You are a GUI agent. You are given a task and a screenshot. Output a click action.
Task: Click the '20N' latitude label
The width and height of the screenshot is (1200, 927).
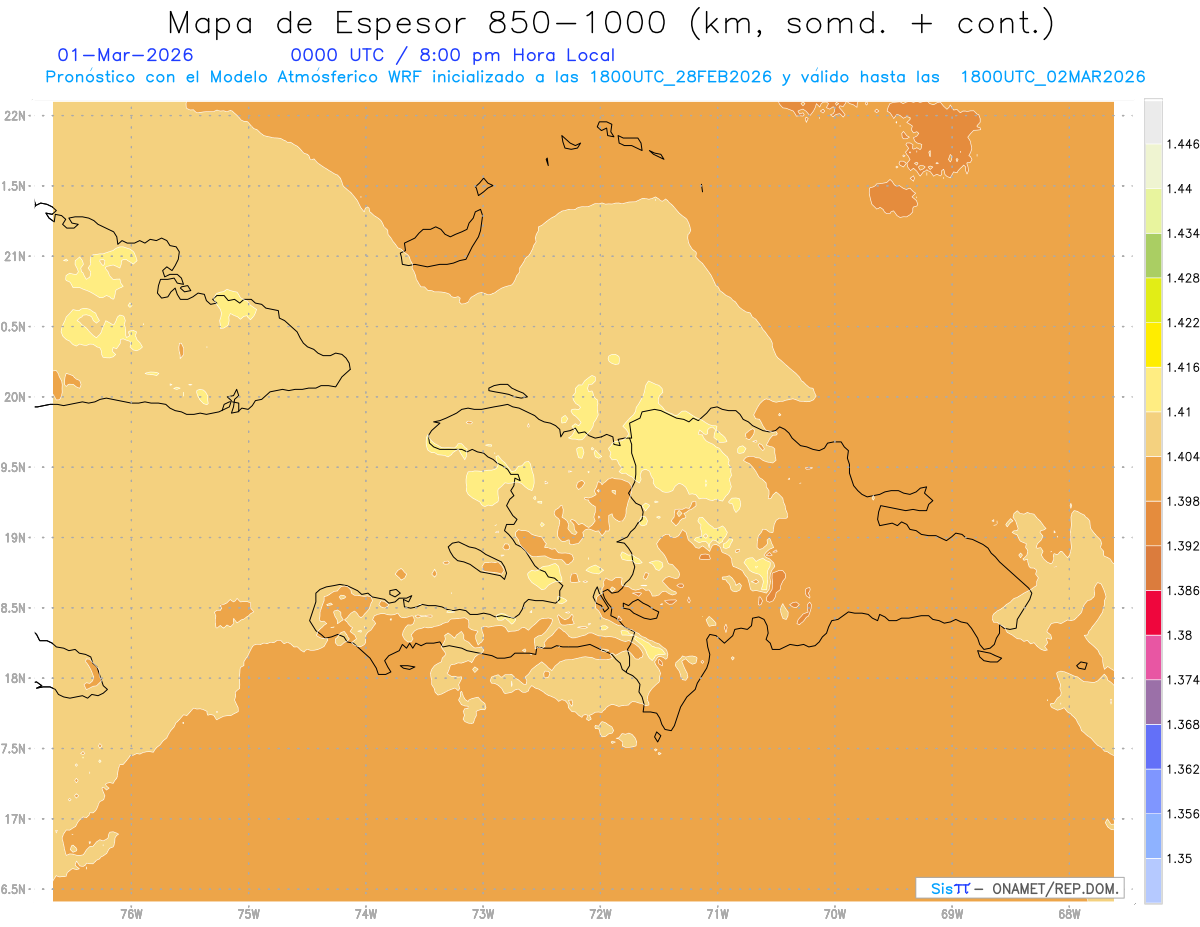click(15, 397)
